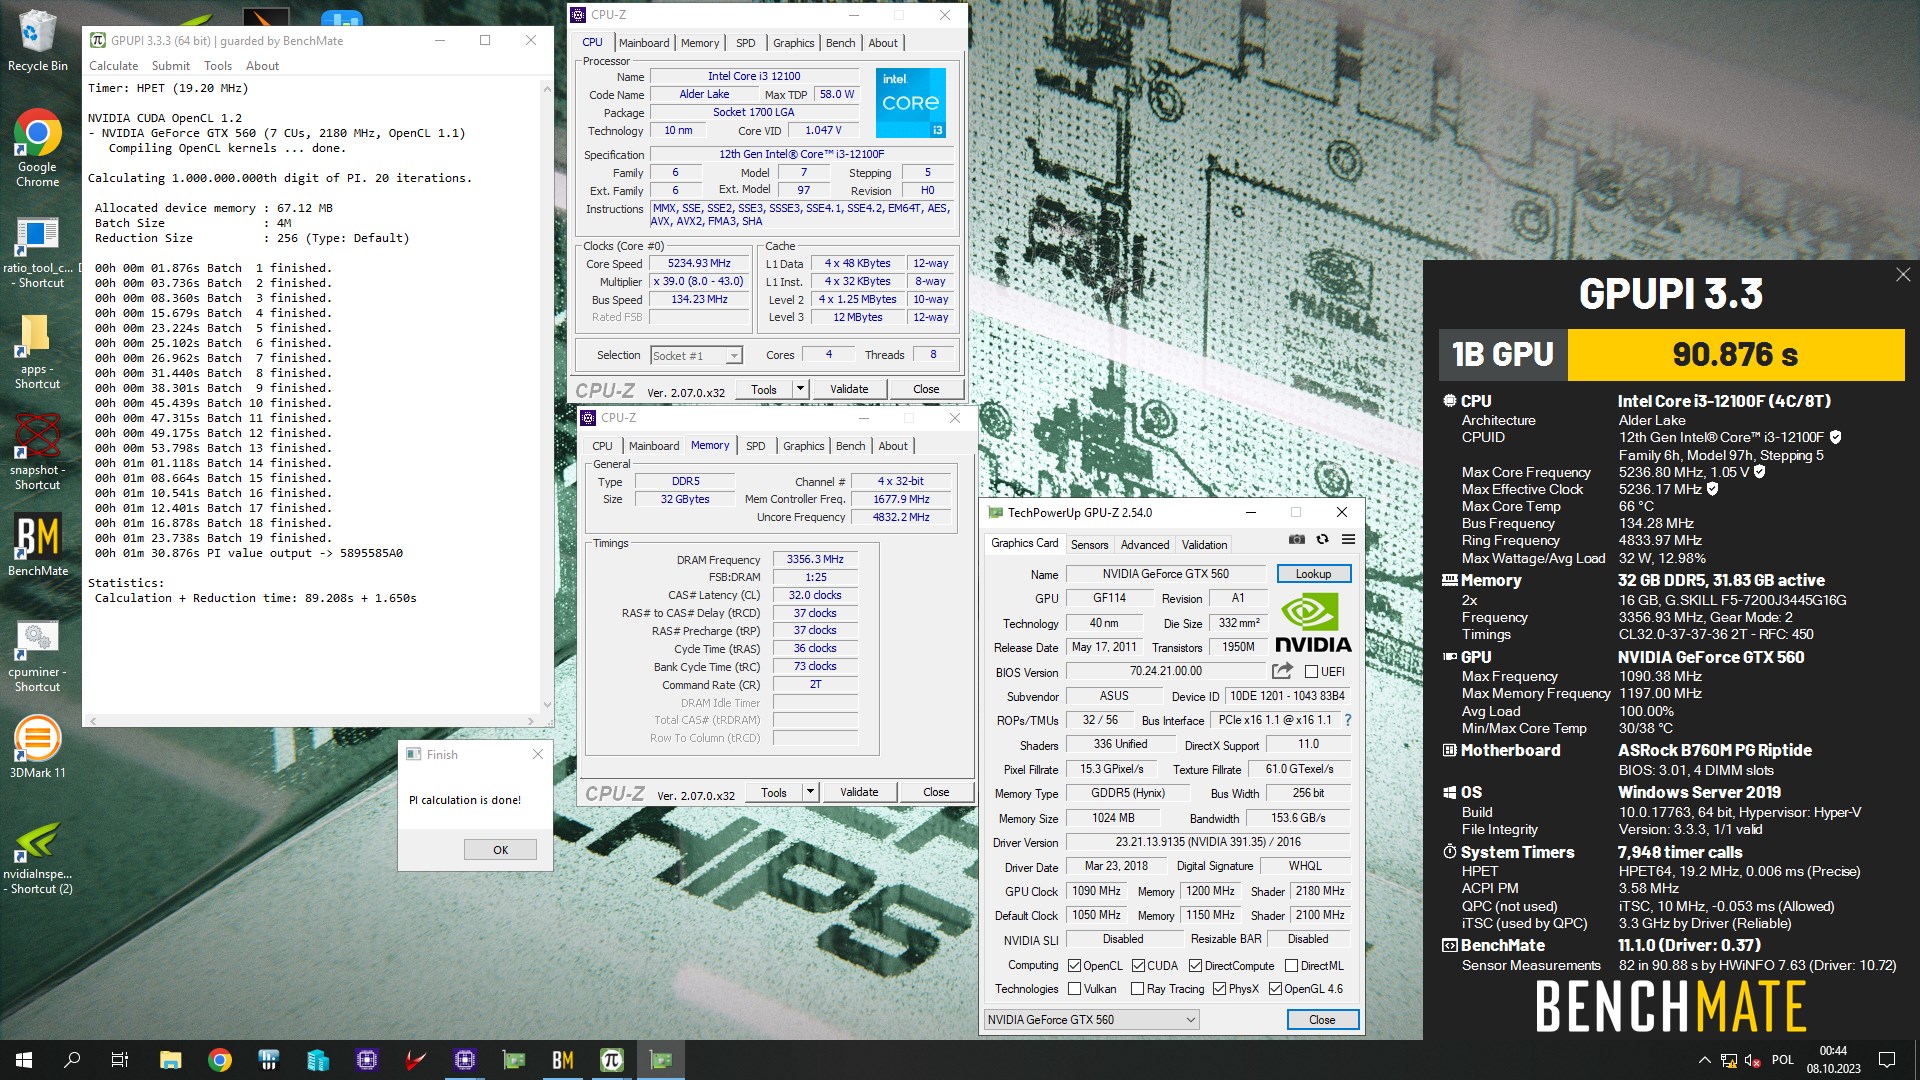Screen dimensions: 1920x1080
Task: Click the GPU-Z refresh icon
Action: [1322, 539]
